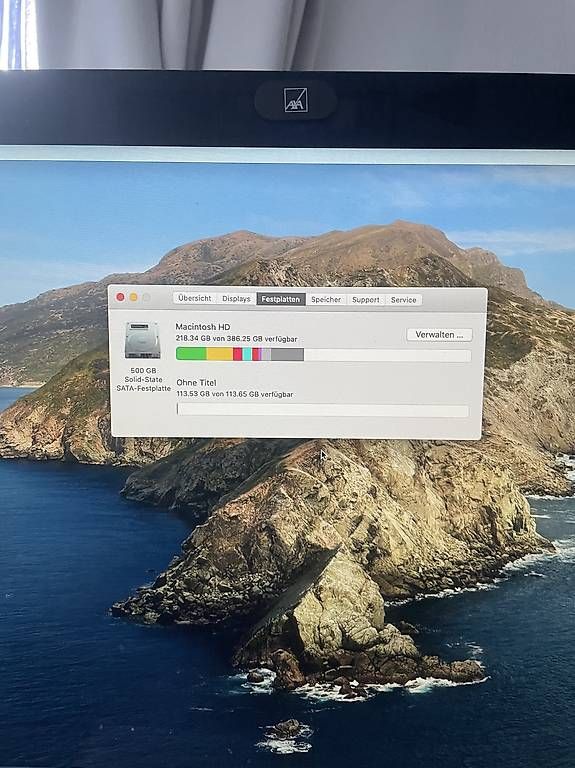Open the Displays tab

pyautogui.click(x=236, y=298)
